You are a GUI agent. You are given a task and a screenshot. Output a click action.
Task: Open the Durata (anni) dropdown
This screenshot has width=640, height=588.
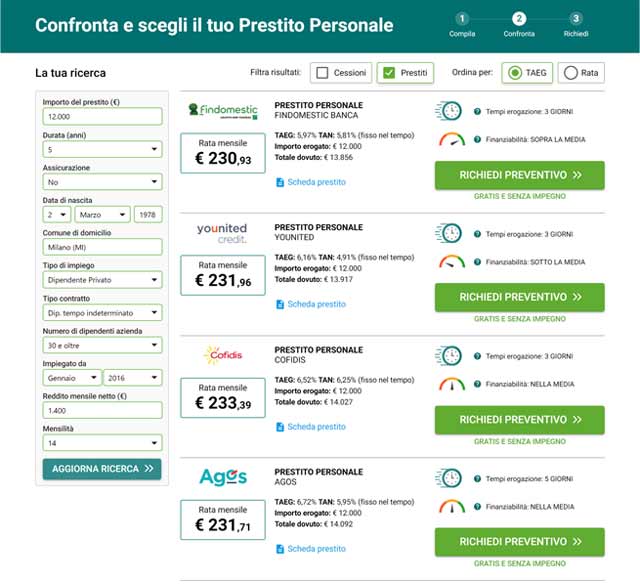(x=102, y=150)
